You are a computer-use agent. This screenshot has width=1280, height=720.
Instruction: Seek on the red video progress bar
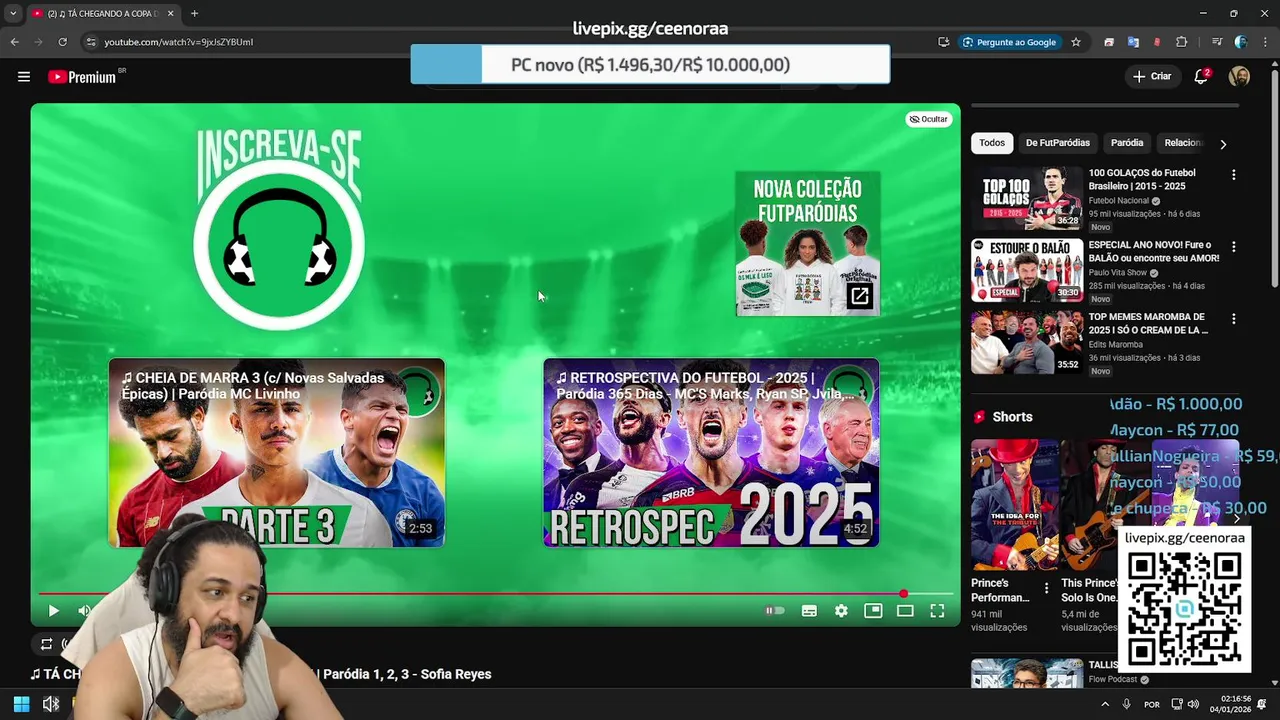(495, 594)
